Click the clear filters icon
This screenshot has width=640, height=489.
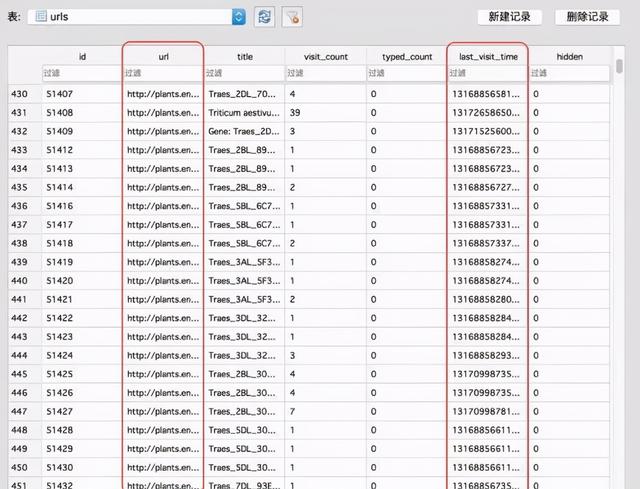pos(292,17)
